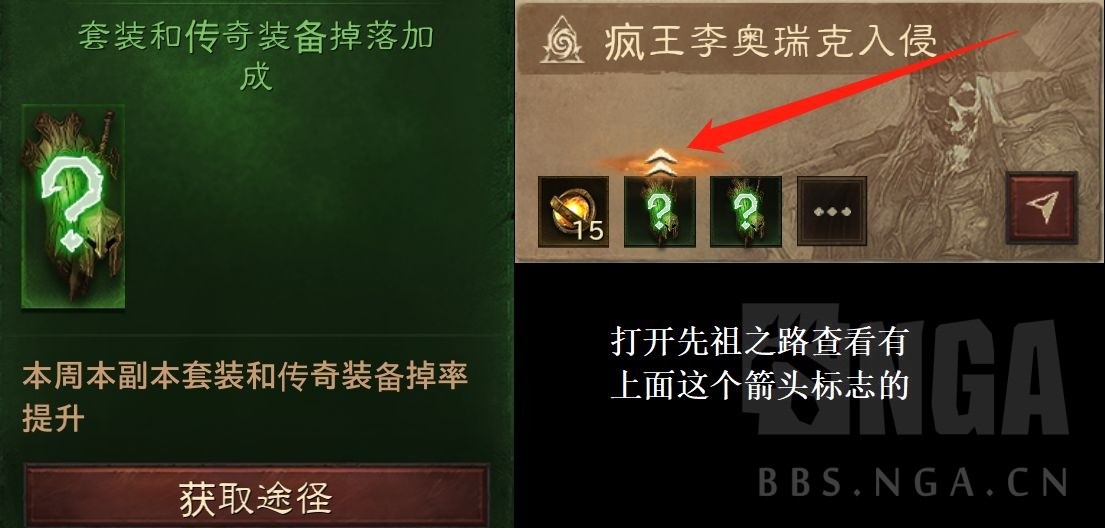Click the gold coin reward icon with 15
The height and width of the screenshot is (528, 1105).
[x=574, y=211]
